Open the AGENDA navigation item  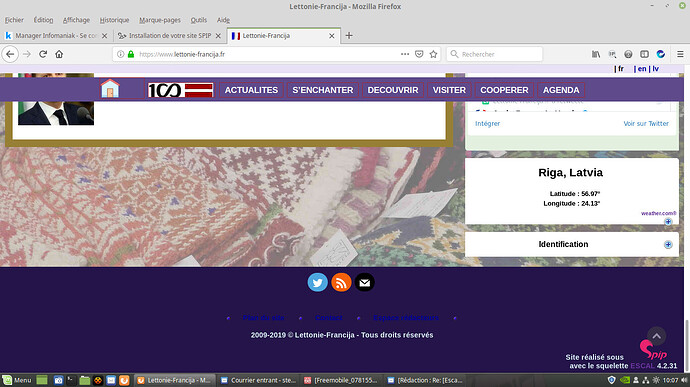561,90
